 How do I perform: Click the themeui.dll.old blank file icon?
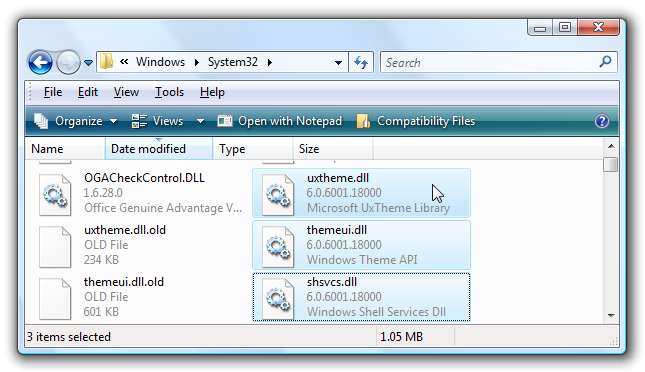point(55,299)
